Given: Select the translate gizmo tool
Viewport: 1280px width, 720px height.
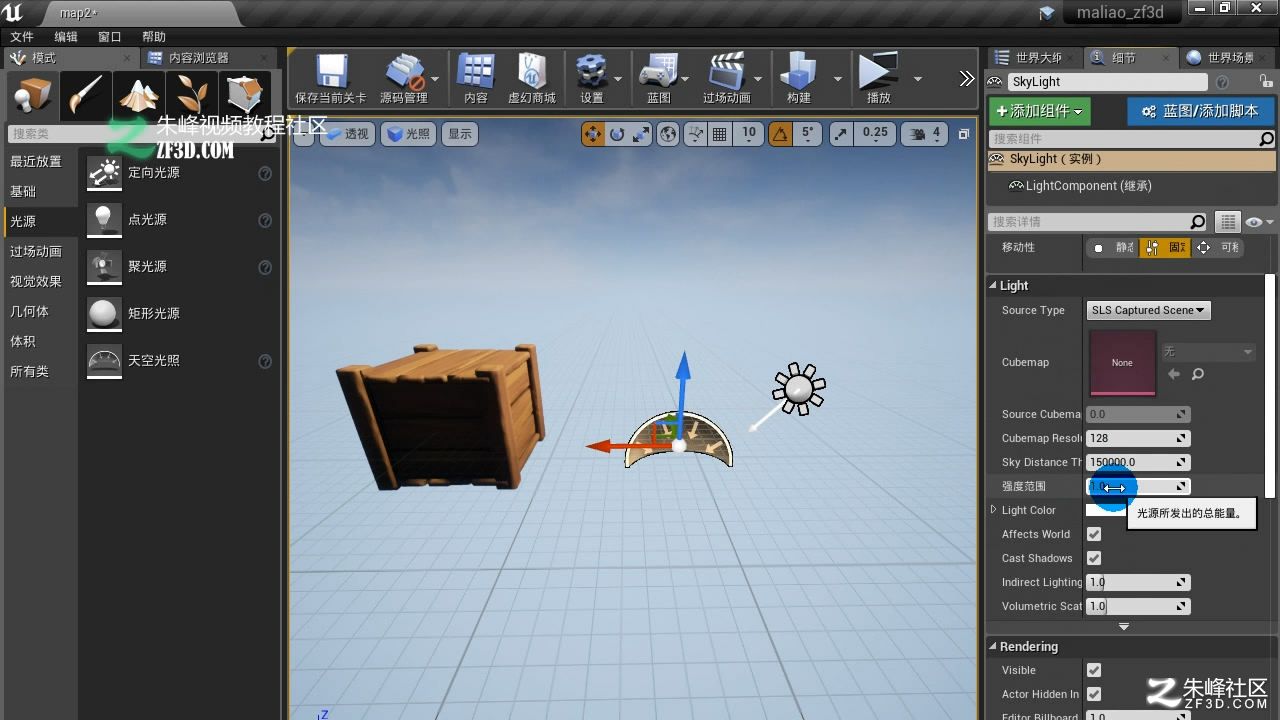Looking at the screenshot, I should coord(593,134).
